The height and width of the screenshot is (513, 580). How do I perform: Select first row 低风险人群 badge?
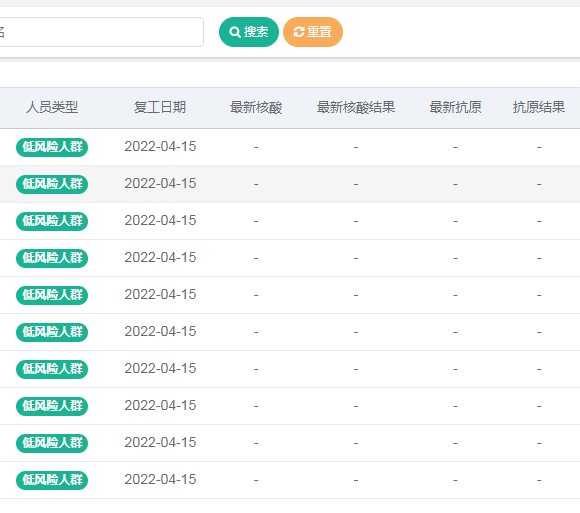pos(52,147)
